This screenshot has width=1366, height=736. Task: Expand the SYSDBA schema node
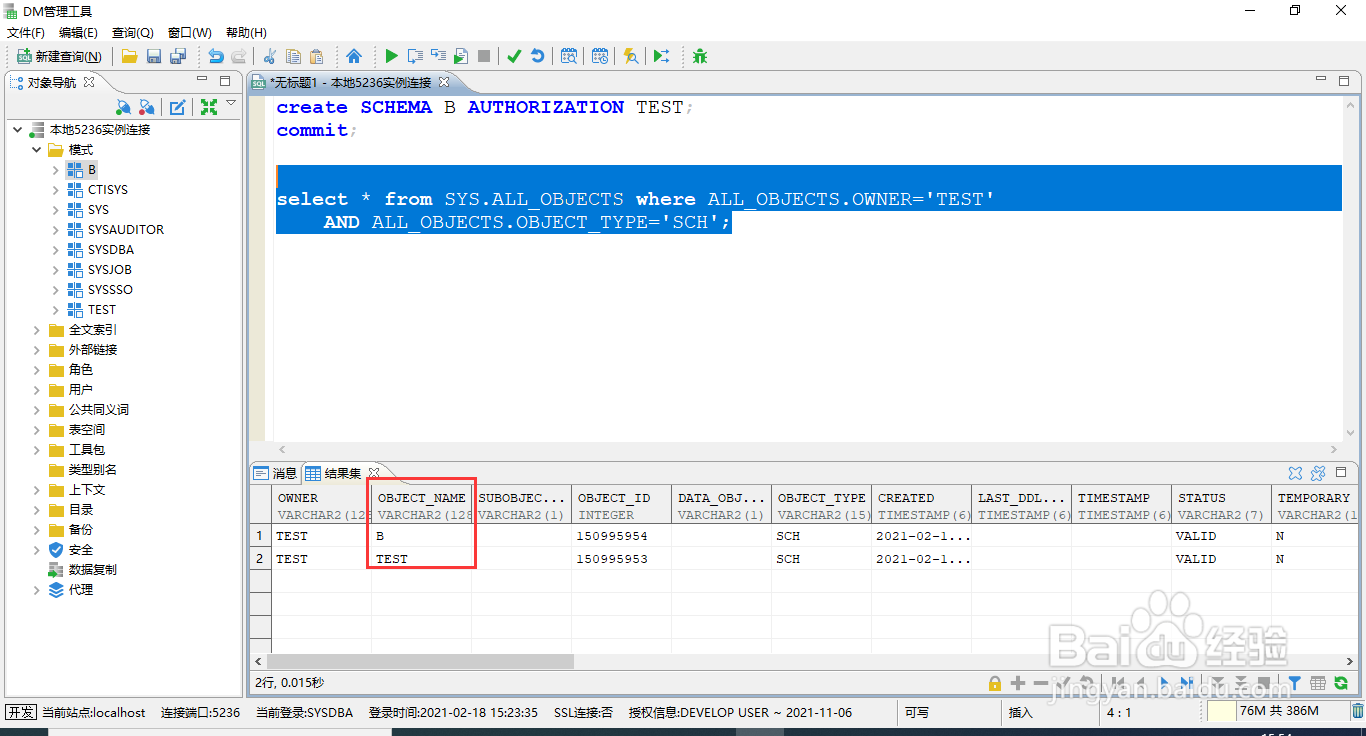click(x=56, y=249)
